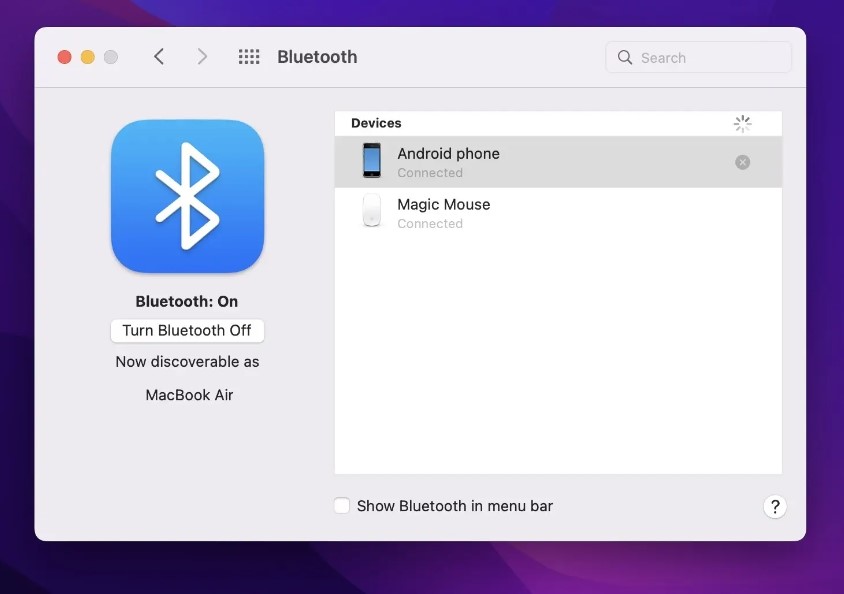844x594 pixels.
Task: Open the help question mark icon
Action: click(x=775, y=507)
